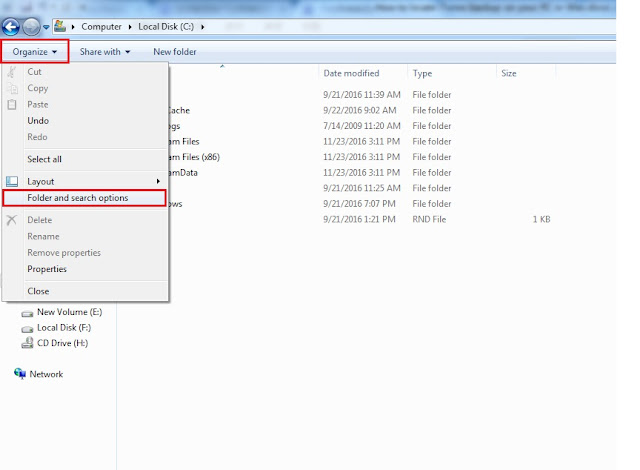Click the Paste clipboard icon
640x470 pixels.
click(12, 104)
